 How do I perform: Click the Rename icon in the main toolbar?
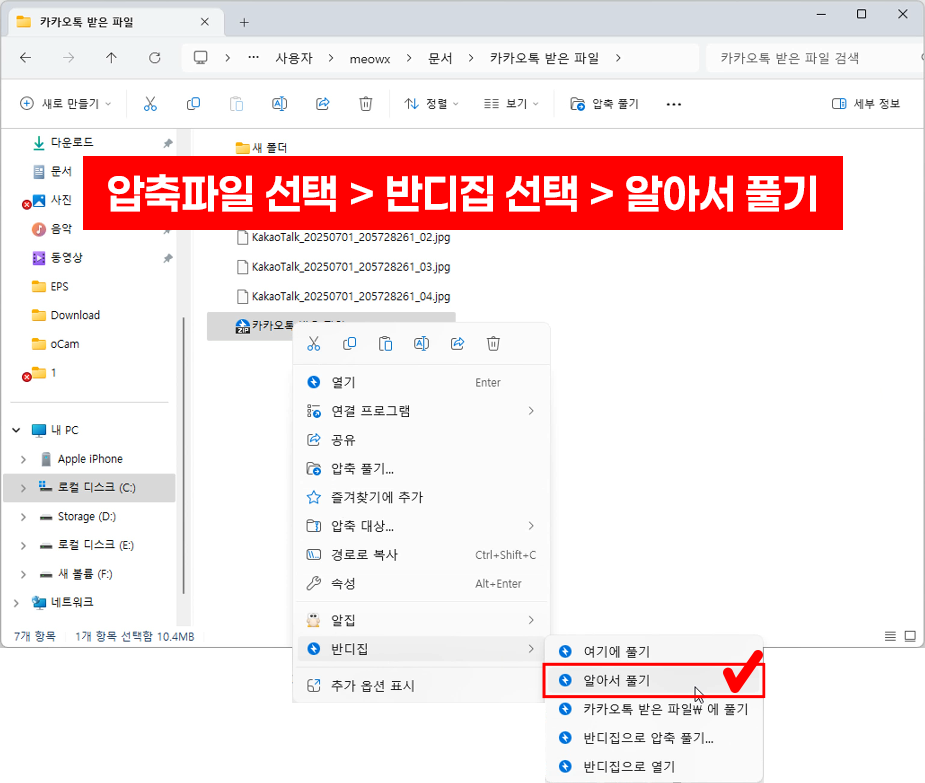(280, 104)
